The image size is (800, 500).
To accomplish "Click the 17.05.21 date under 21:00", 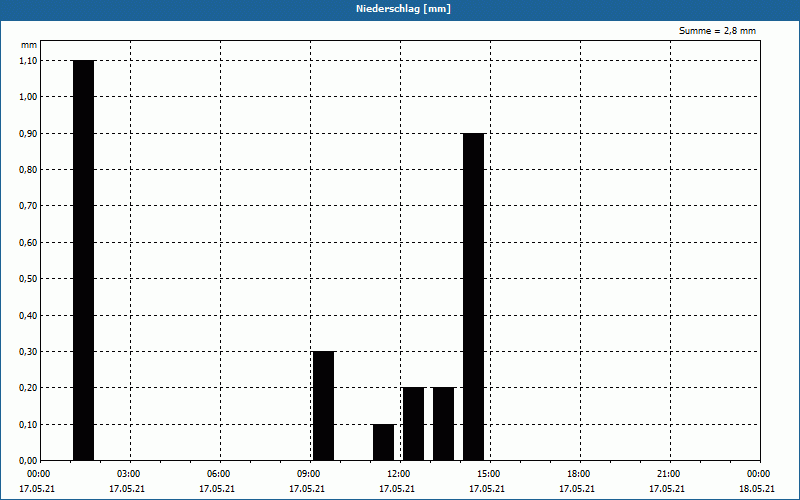I will [x=667, y=489].
